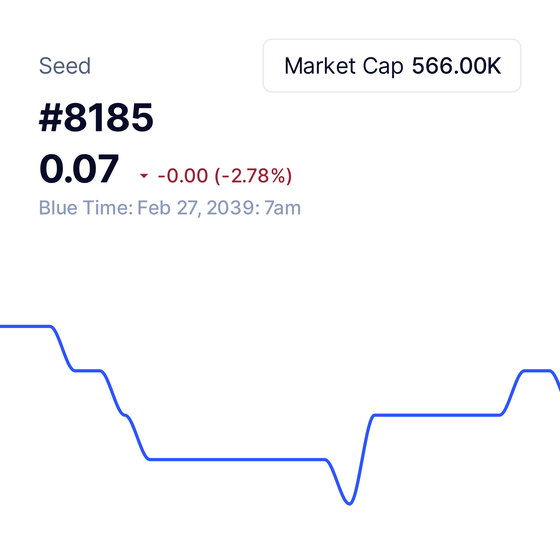This screenshot has height=560, width=560.
Task: Select the Blue Time label text
Action: [x=86, y=208]
